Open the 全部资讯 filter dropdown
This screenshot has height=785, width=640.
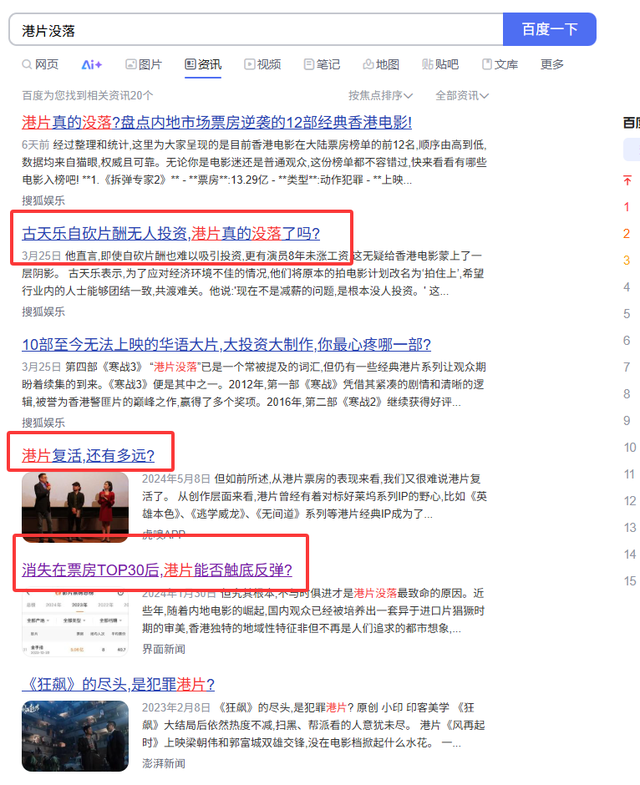462,95
